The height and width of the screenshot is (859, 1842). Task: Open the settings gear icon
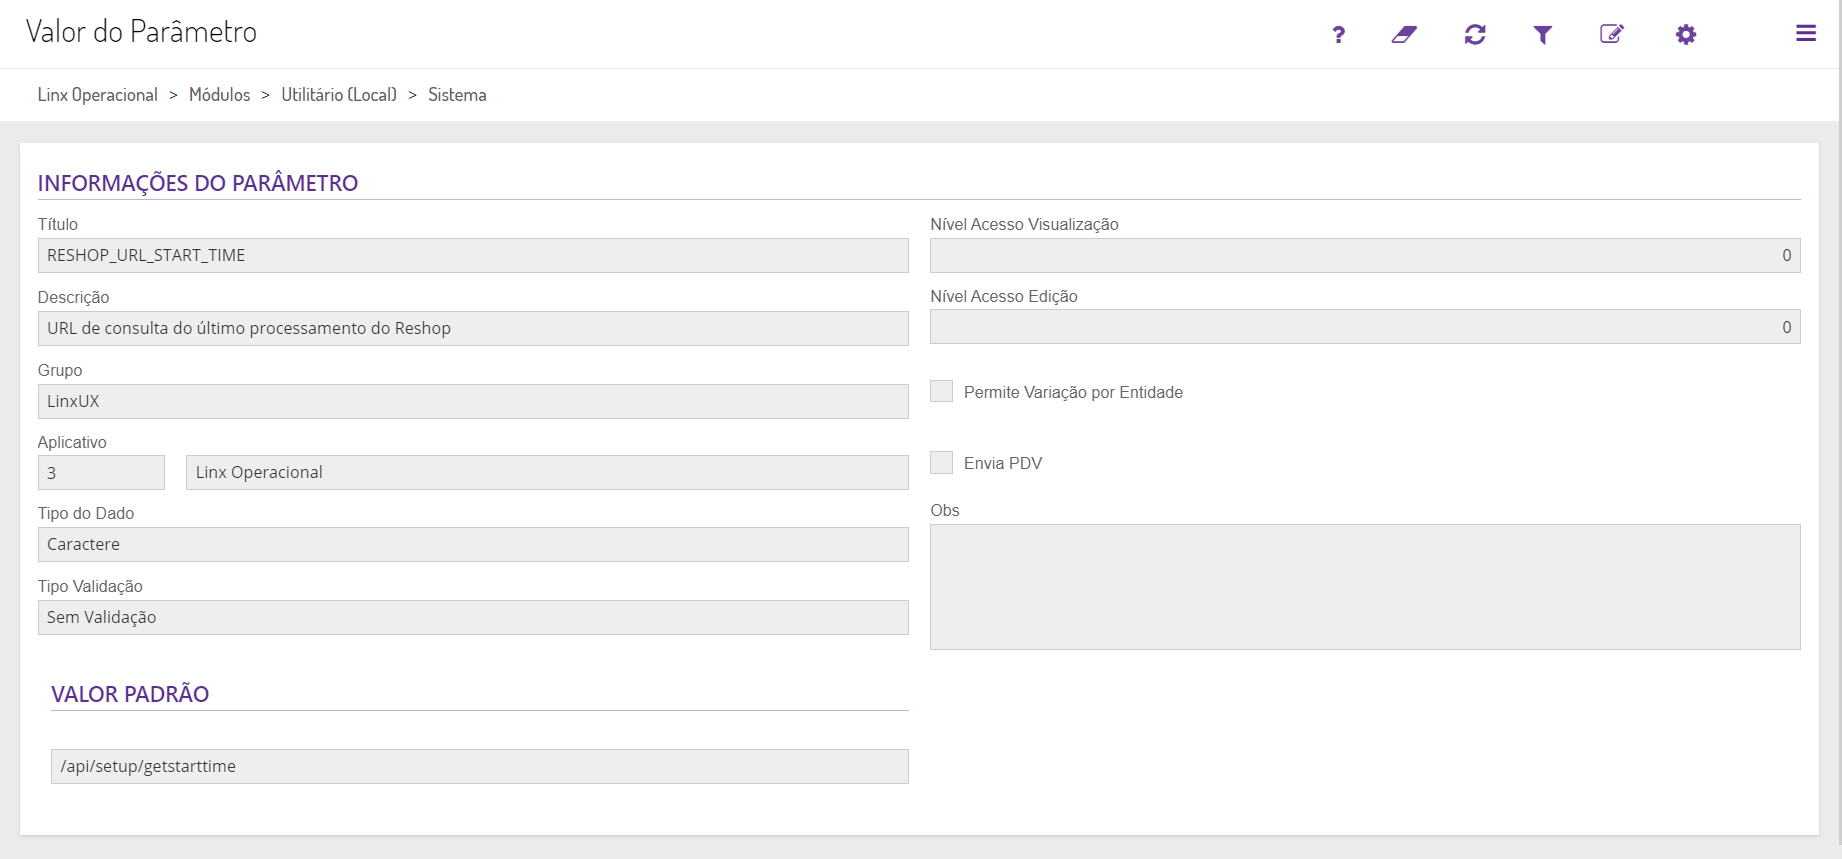[1686, 35]
